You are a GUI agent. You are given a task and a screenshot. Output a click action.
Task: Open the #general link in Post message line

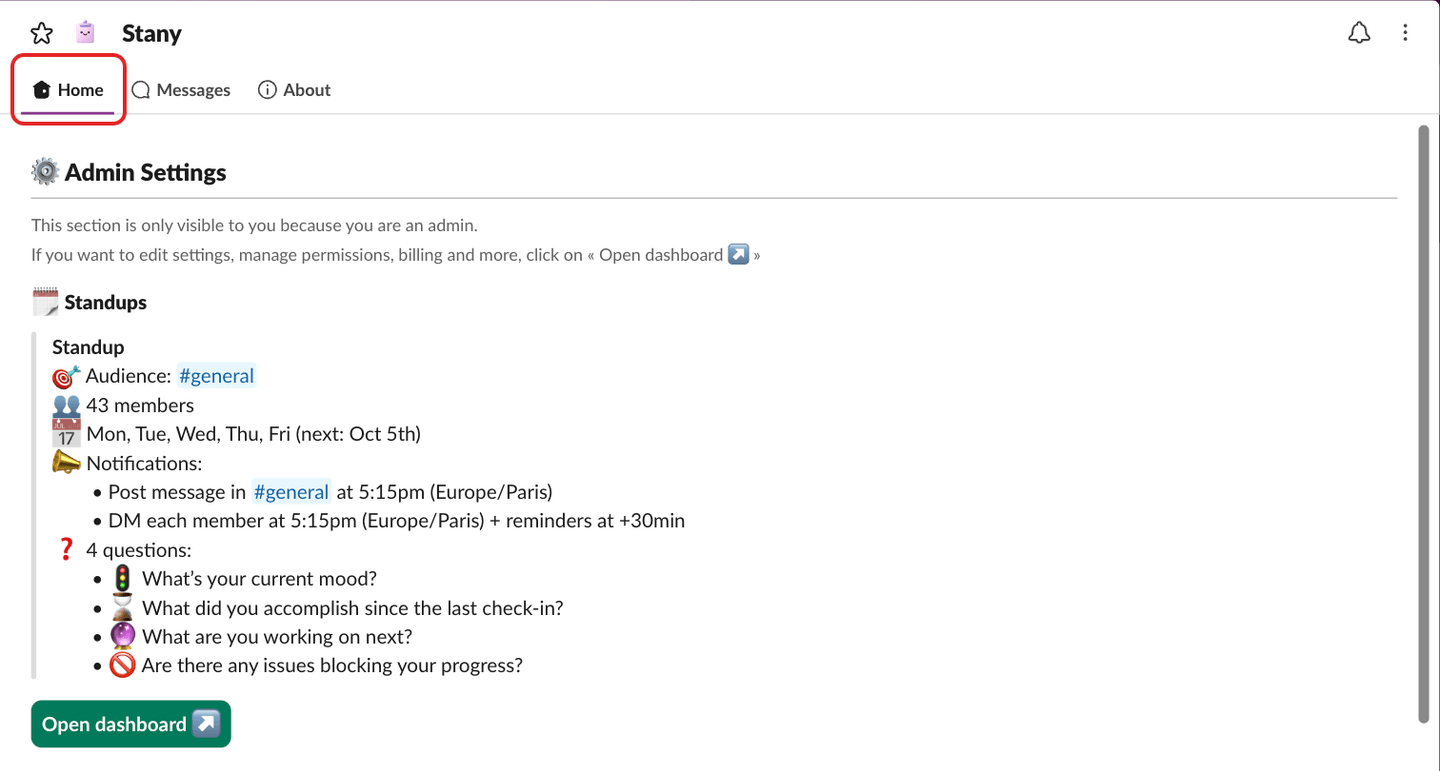[291, 492]
